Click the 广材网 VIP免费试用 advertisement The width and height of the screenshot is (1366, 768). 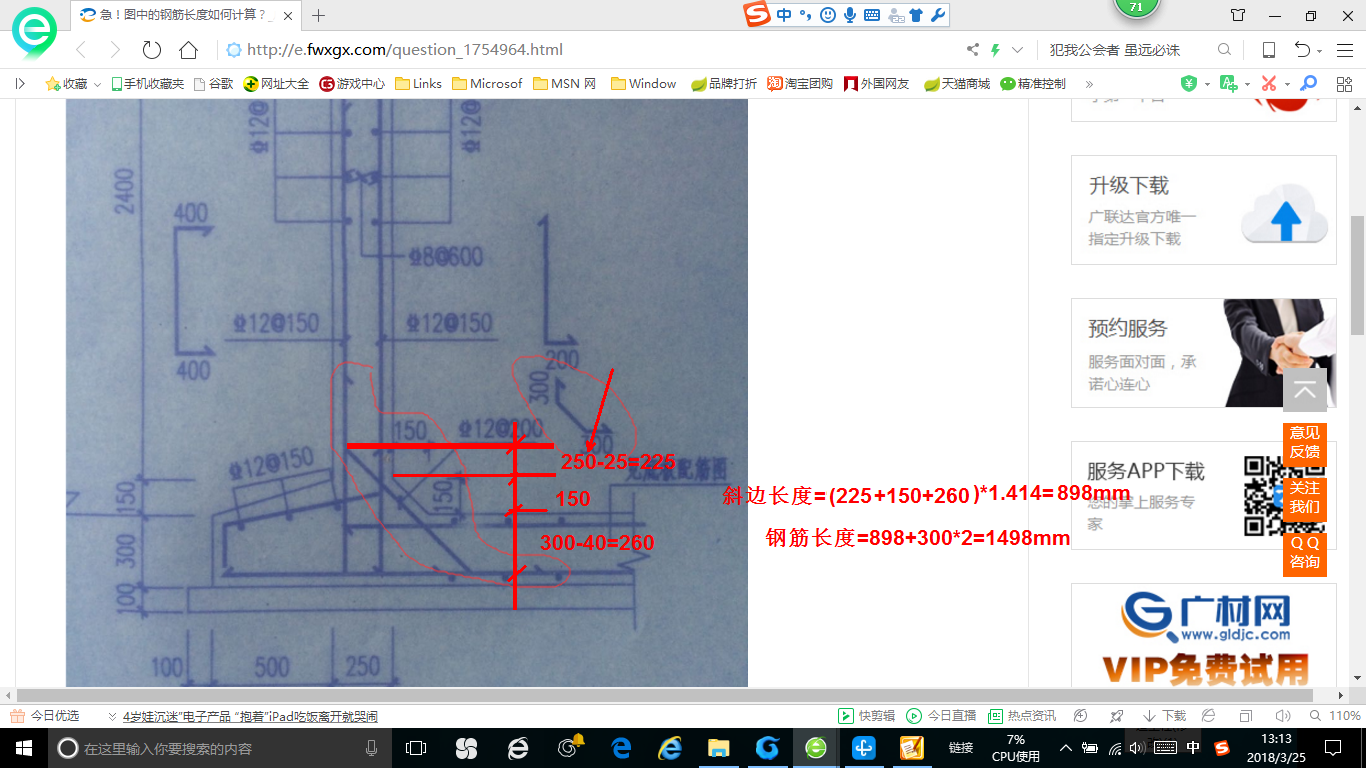tap(1204, 636)
